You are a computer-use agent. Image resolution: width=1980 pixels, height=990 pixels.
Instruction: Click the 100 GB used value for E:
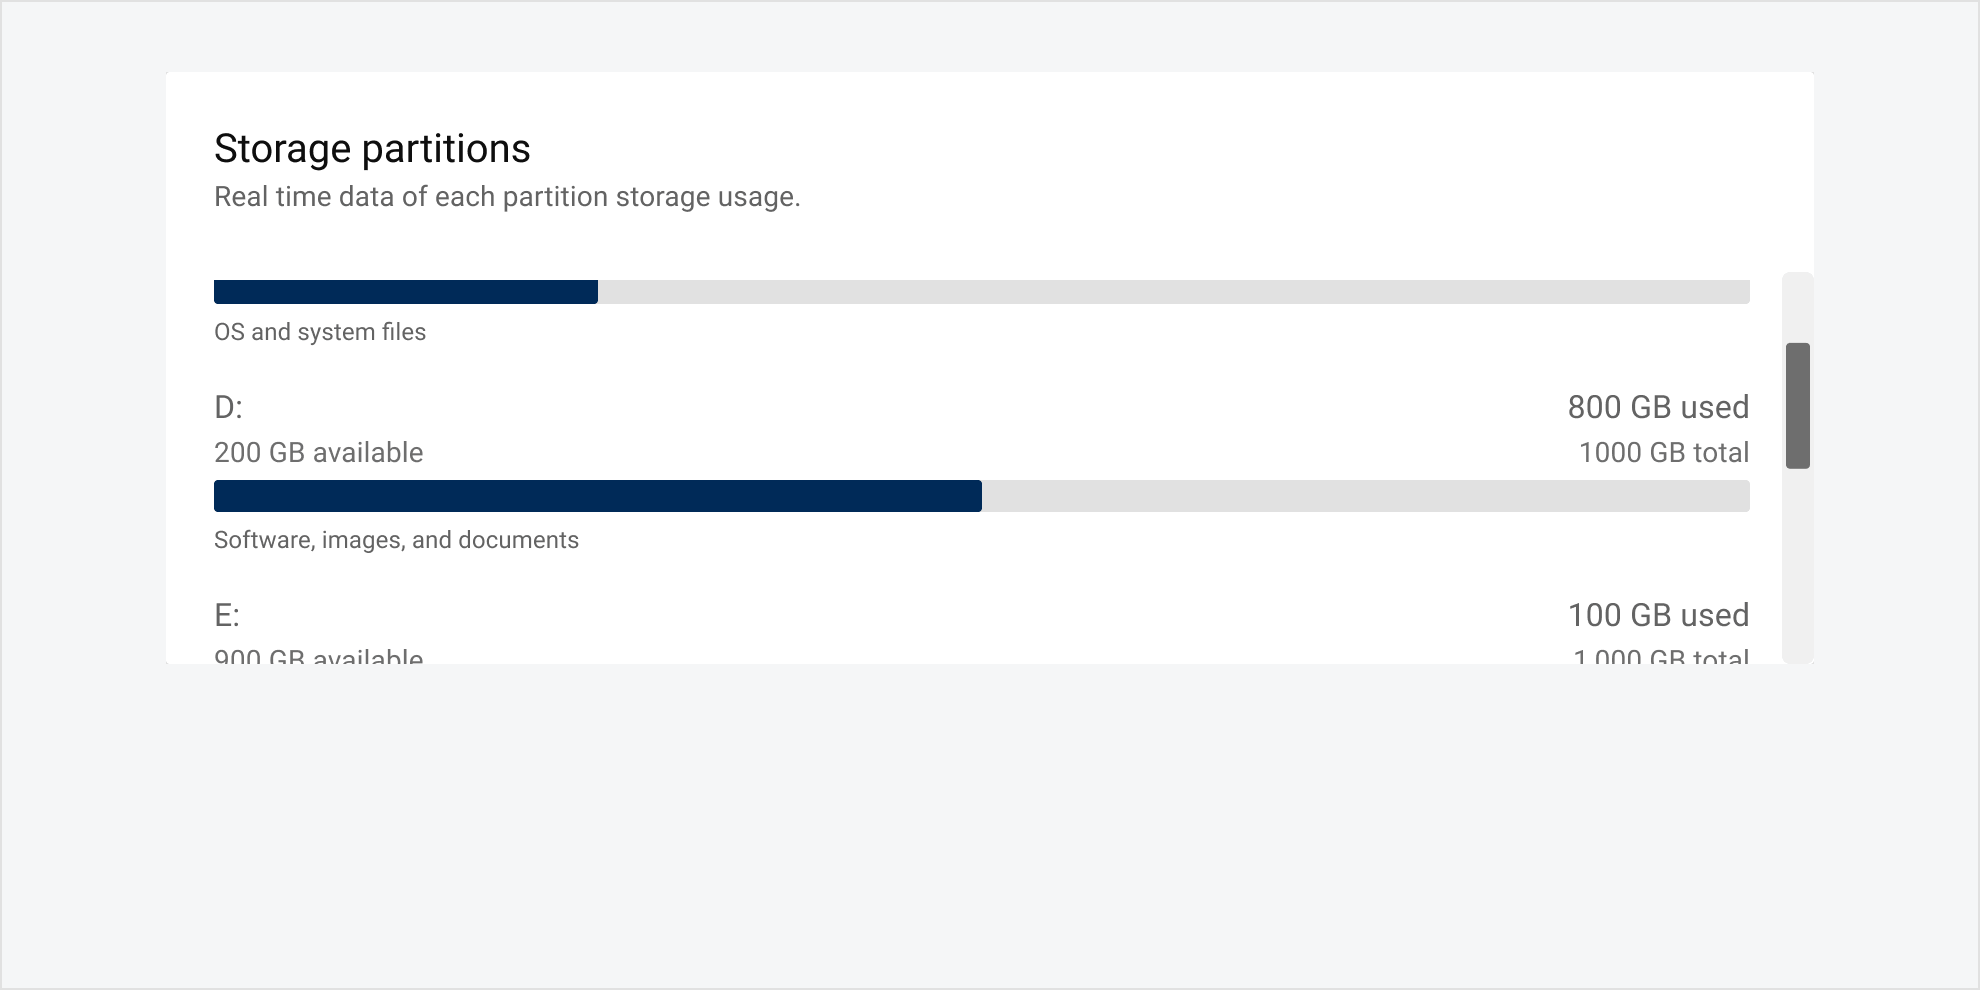point(1658,615)
